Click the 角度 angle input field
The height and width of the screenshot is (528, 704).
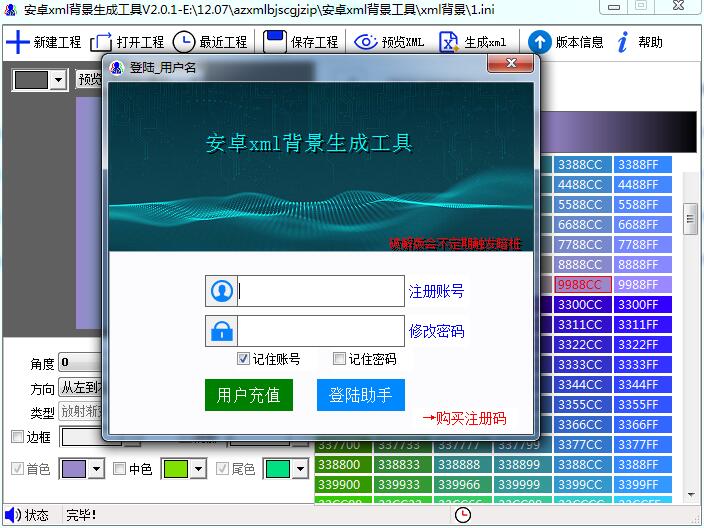[x=81, y=363]
